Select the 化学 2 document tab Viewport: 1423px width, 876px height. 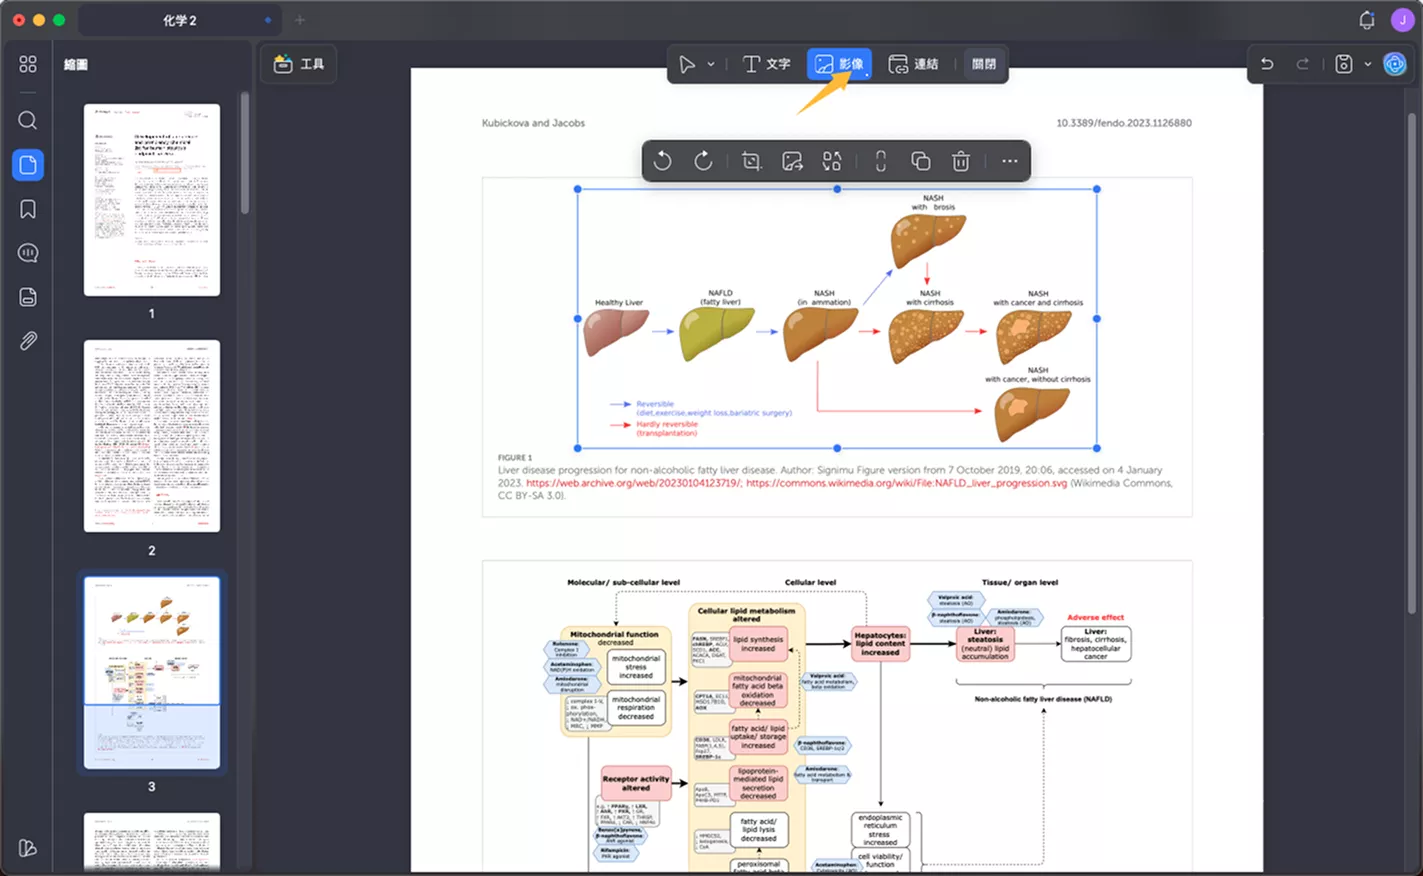[180, 20]
